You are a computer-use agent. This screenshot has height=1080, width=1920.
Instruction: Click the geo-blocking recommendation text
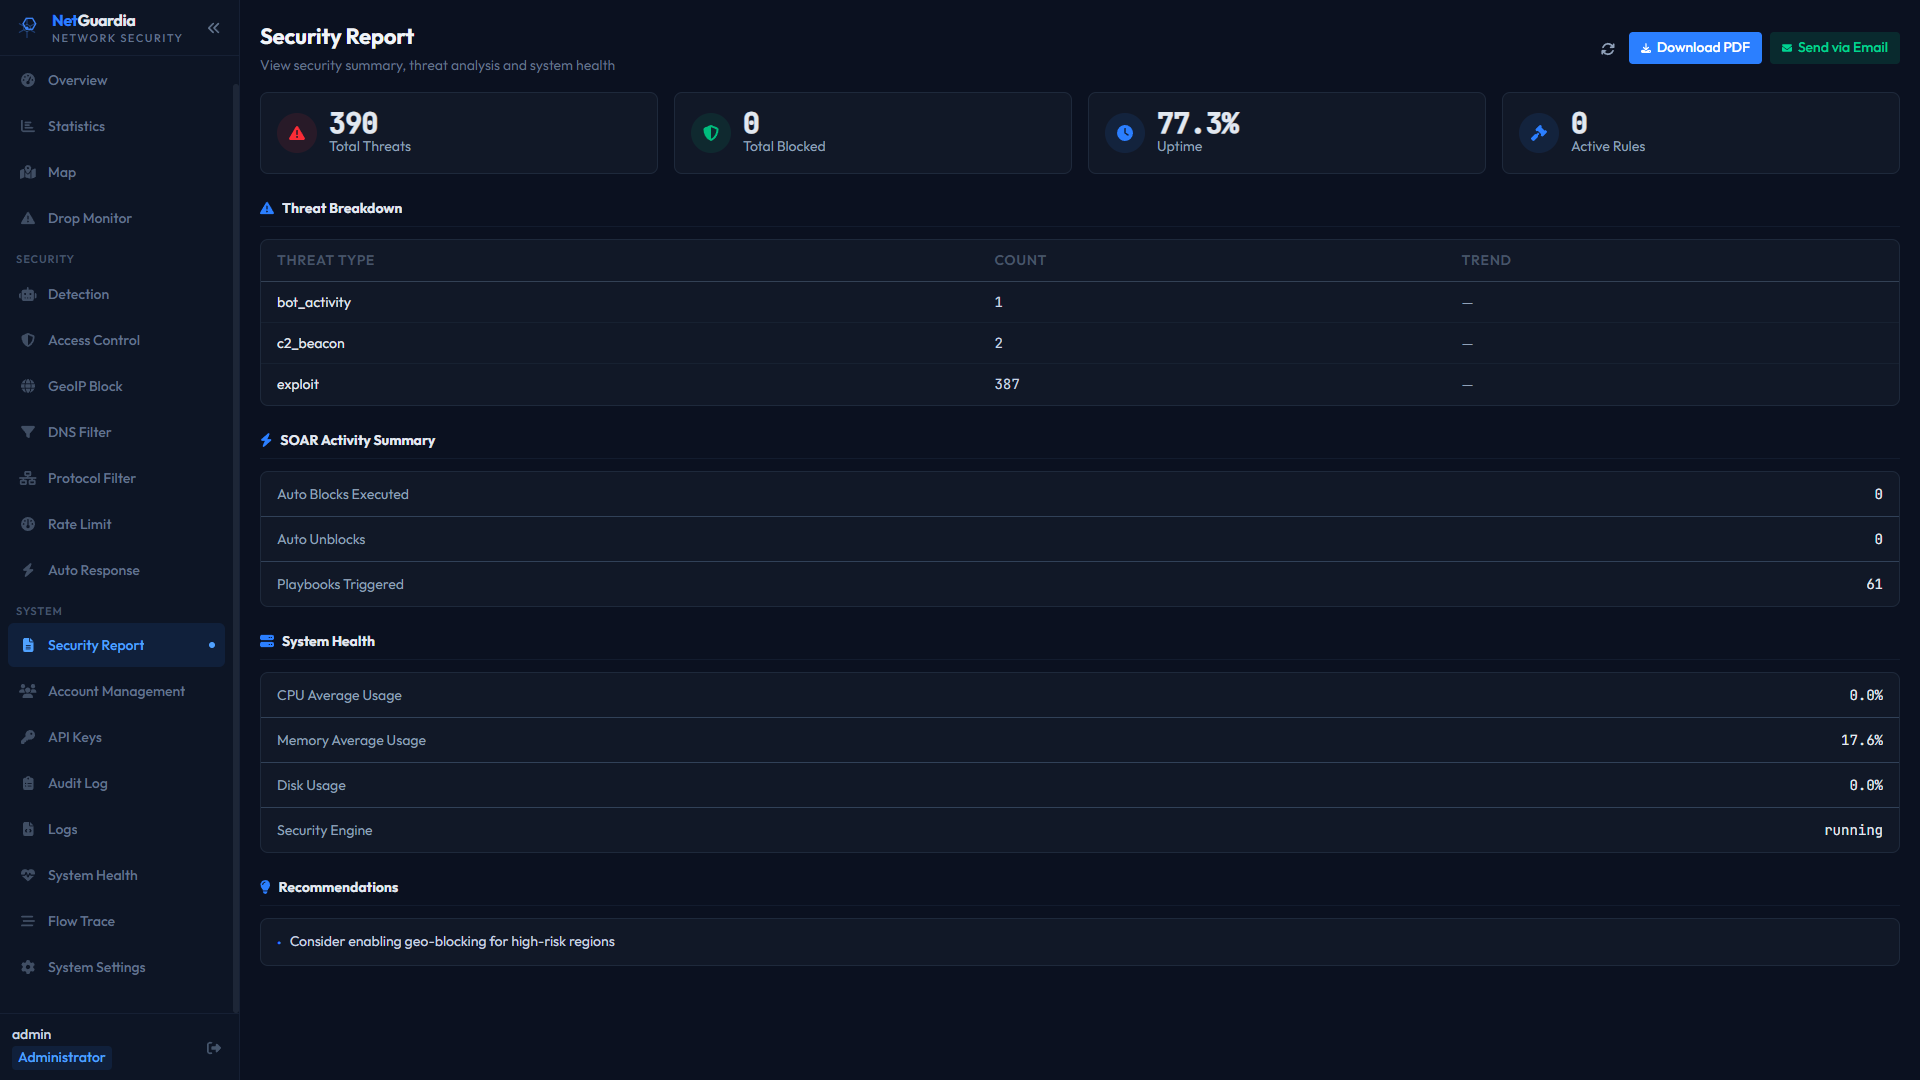[x=452, y=941]
